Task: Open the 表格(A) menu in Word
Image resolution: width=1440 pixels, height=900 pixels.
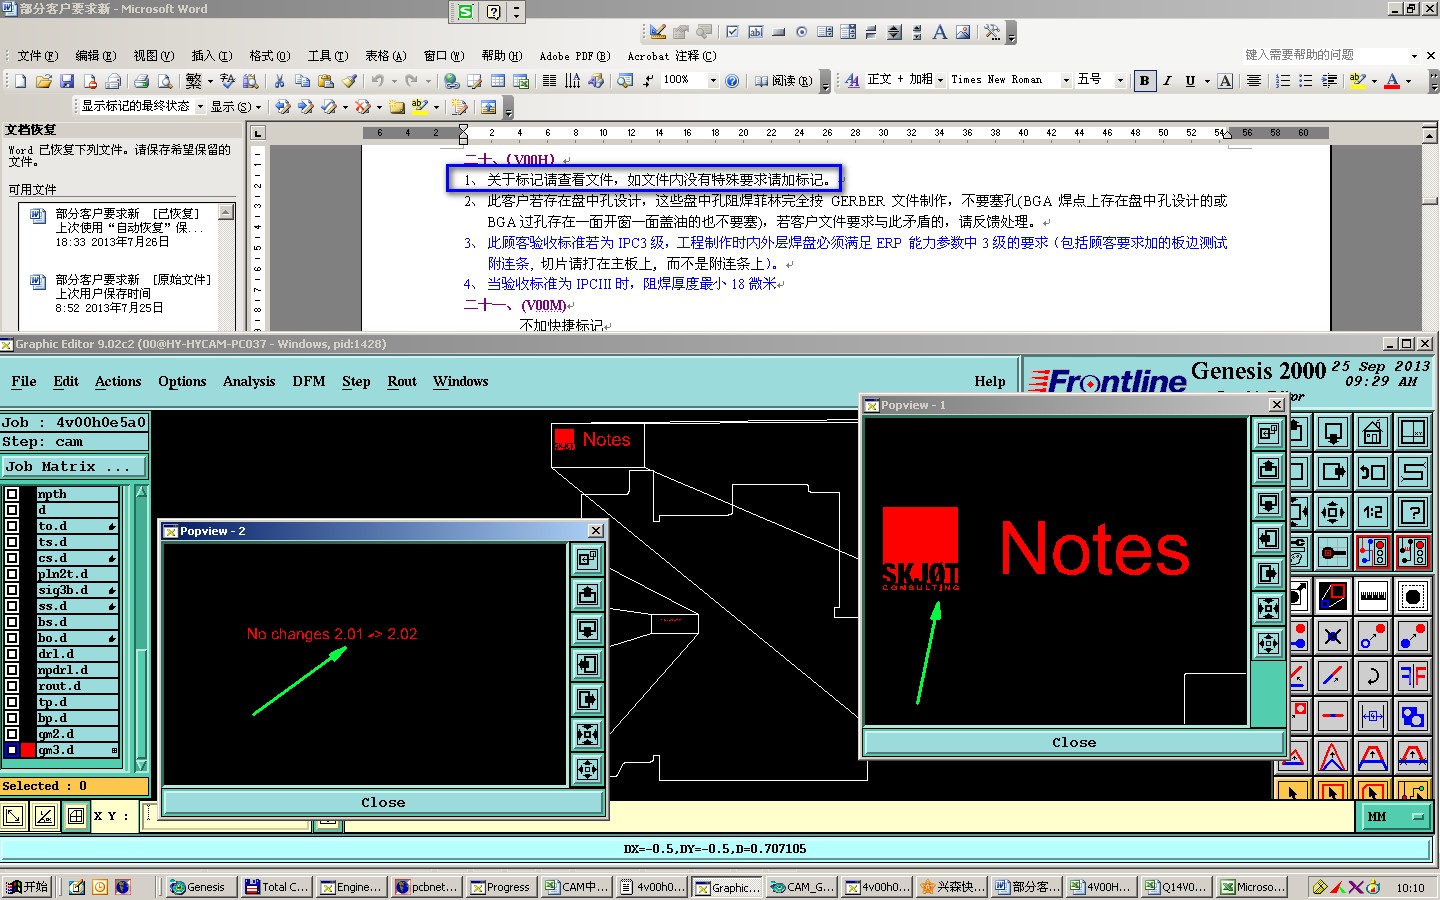Action: (x=385, y=56)
